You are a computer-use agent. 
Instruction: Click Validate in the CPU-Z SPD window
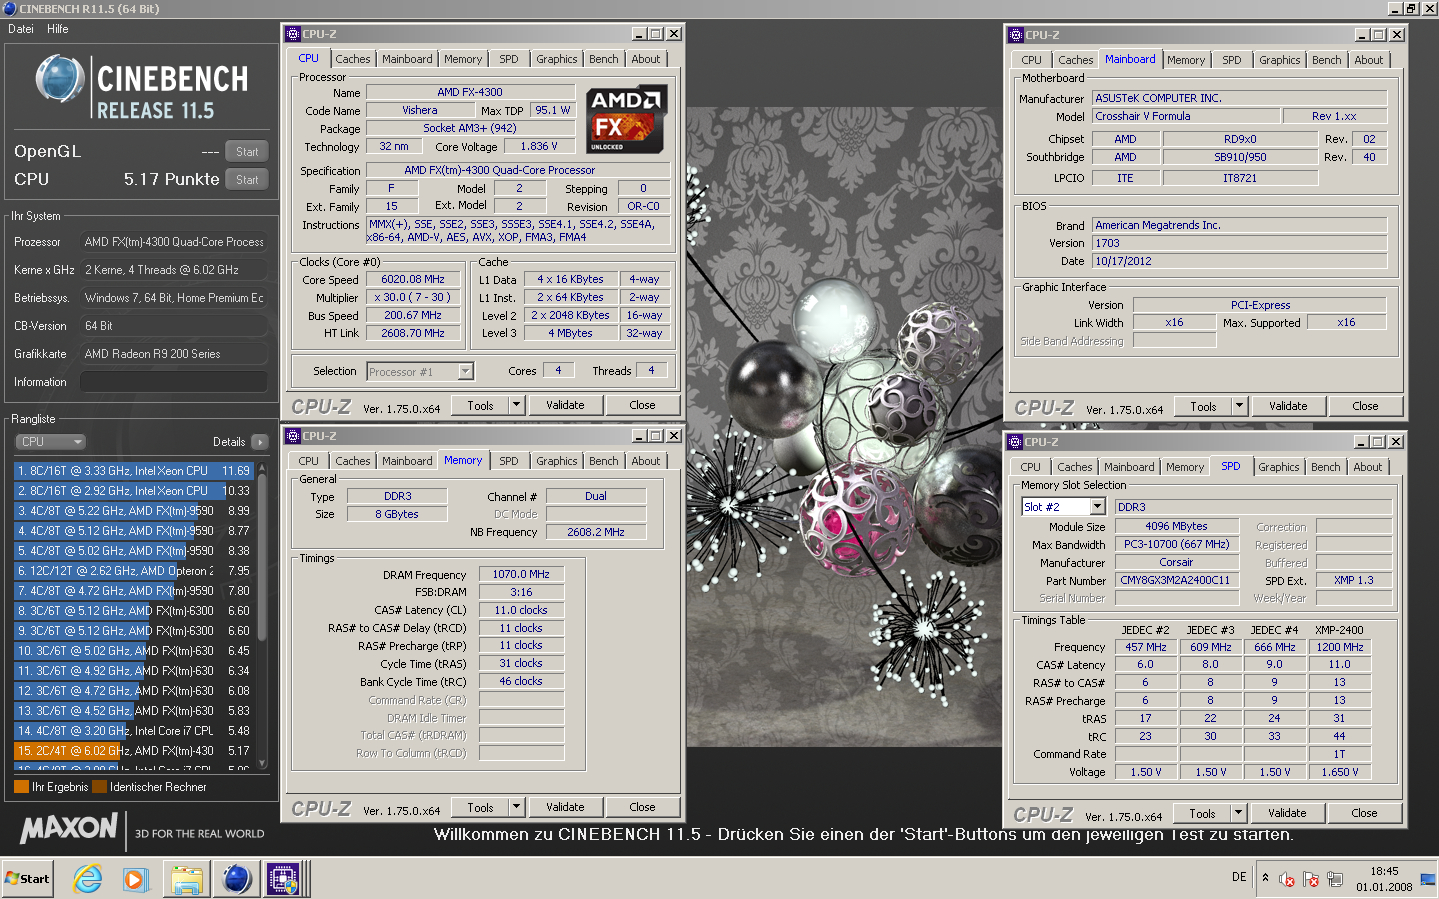1287,813
